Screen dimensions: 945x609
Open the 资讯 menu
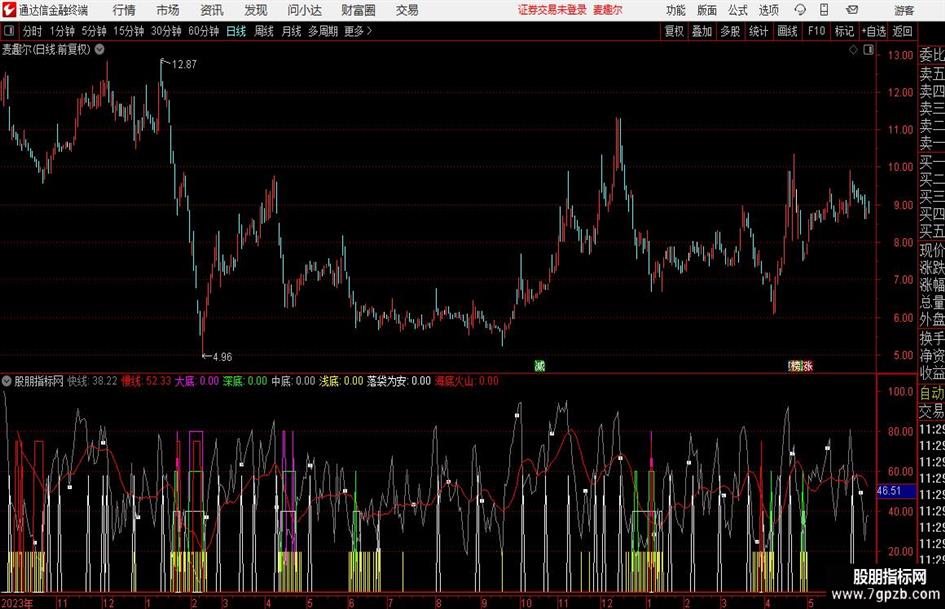pos(212,10)
